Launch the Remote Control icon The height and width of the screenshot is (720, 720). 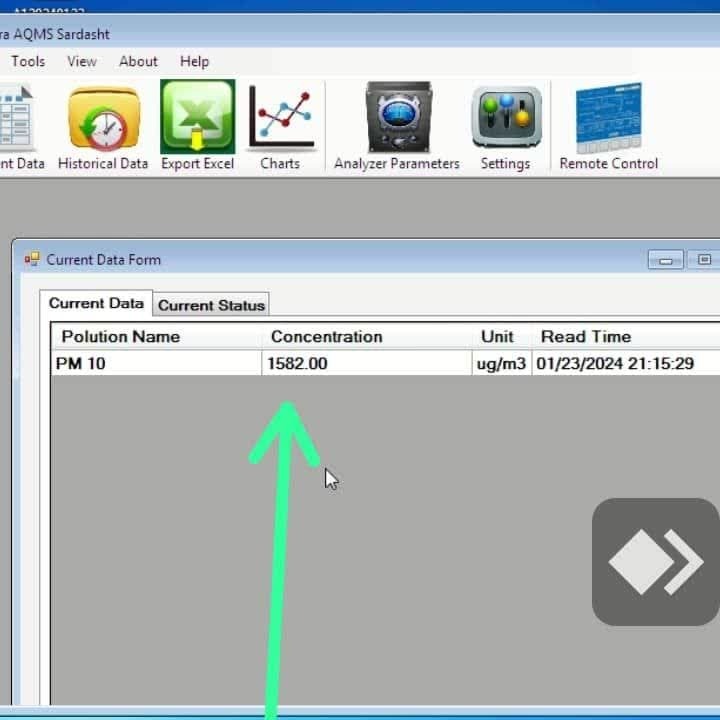(x=608, y=120)
